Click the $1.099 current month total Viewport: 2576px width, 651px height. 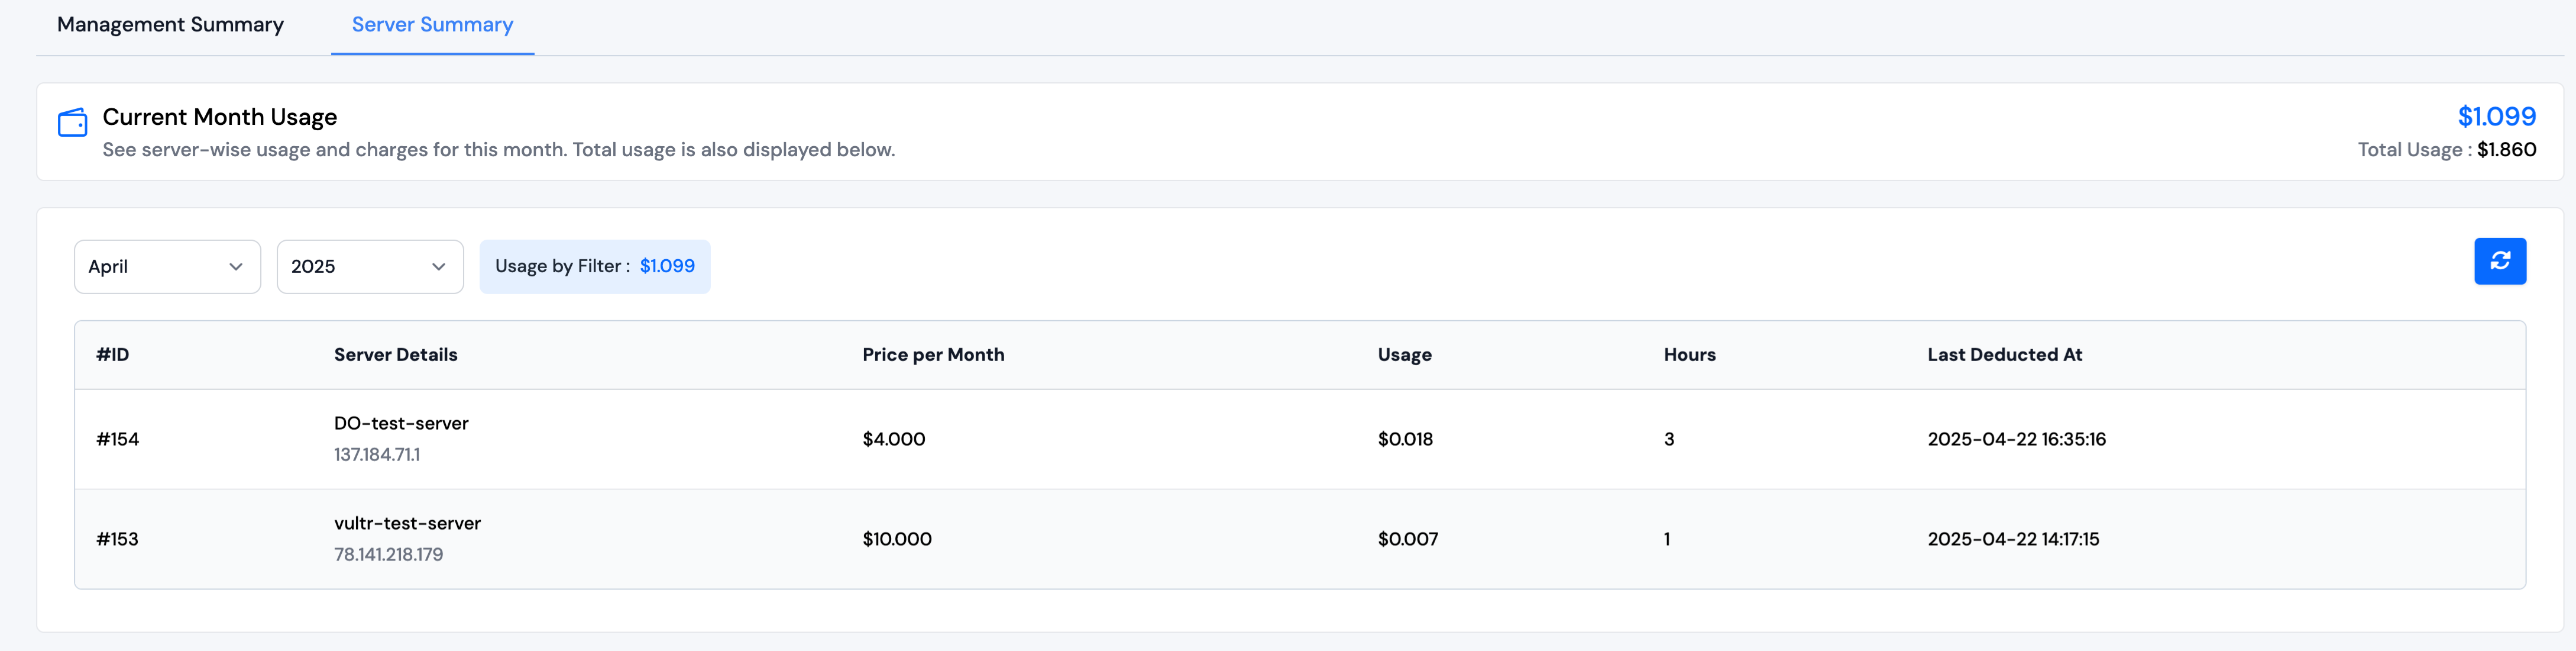pyautogui.click(x=2496, y=117)
